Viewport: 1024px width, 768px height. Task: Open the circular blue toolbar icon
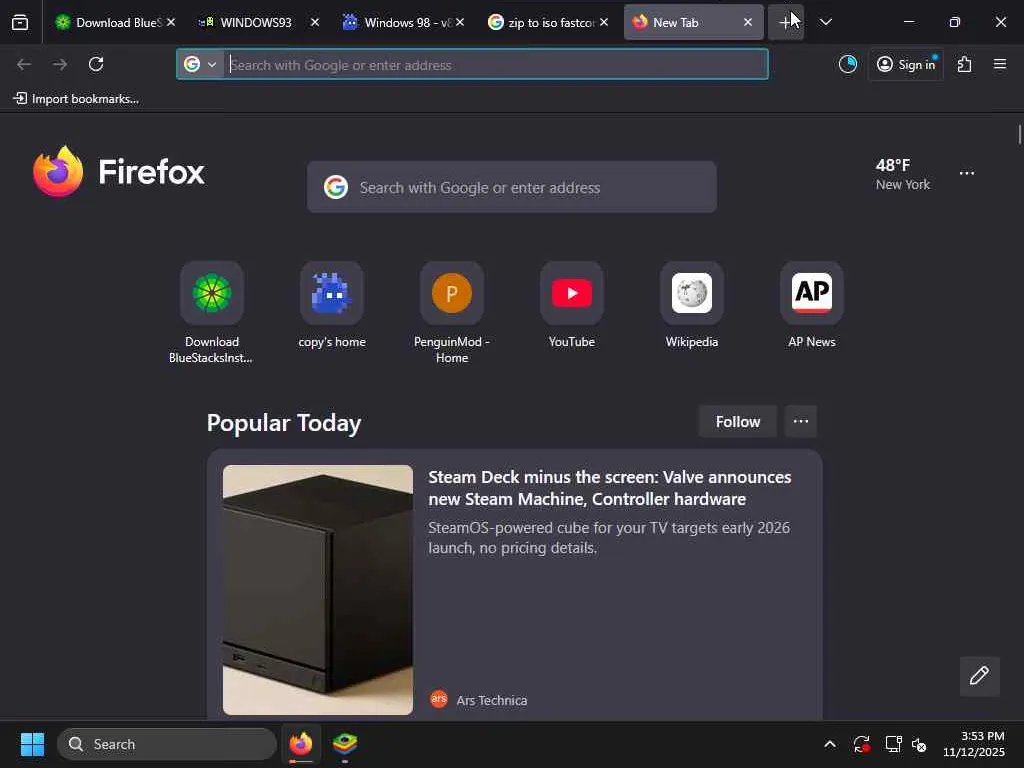(848, 64)
